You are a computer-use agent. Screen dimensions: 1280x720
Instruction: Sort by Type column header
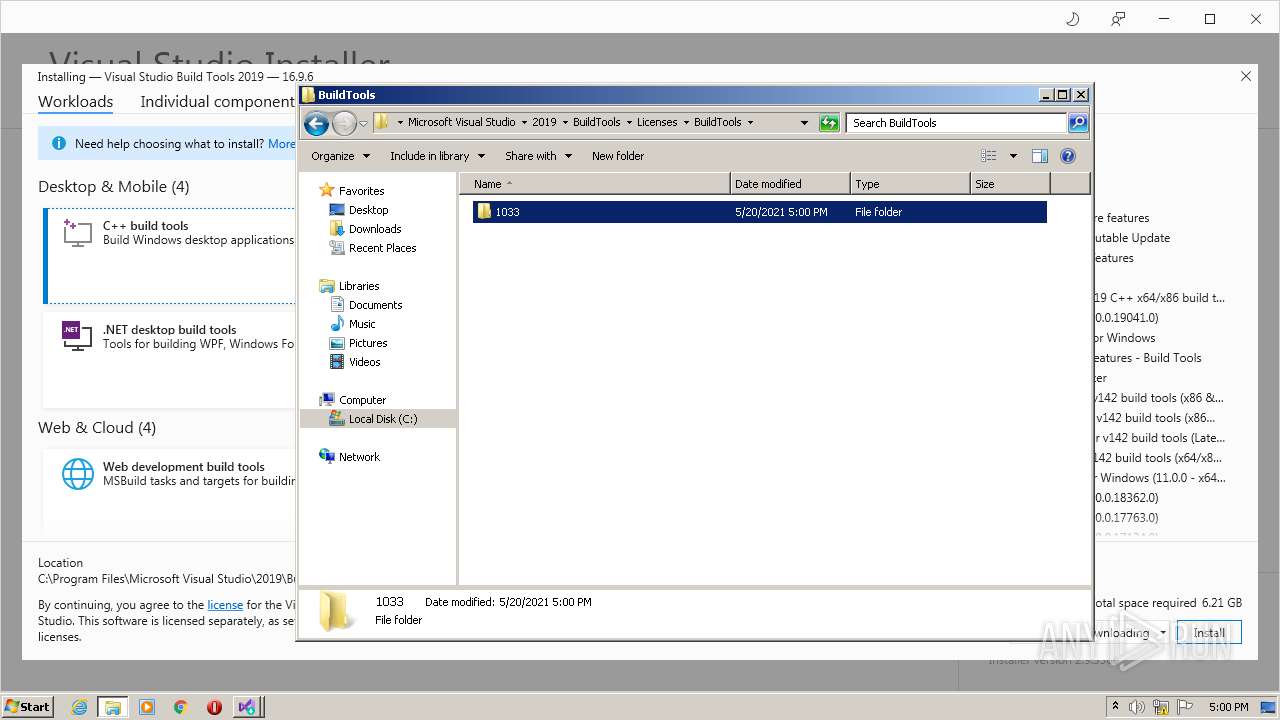tap(910, 184)
